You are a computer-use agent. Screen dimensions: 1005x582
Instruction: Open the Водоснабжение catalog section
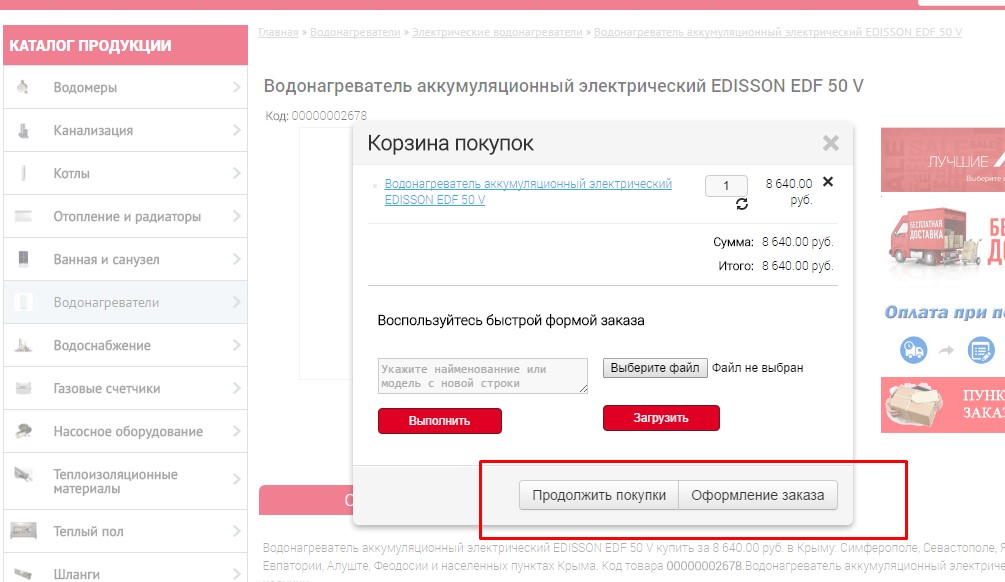[x=102, y=346]
